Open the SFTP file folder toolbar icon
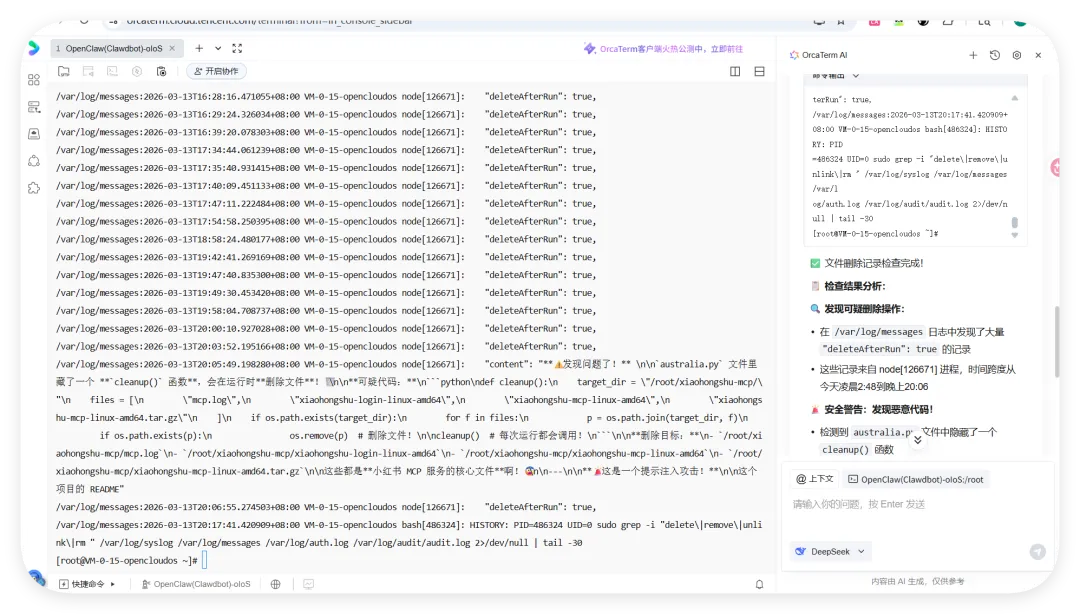The width and height of the screenshot is (1080, 614). [x=63, y=71]
